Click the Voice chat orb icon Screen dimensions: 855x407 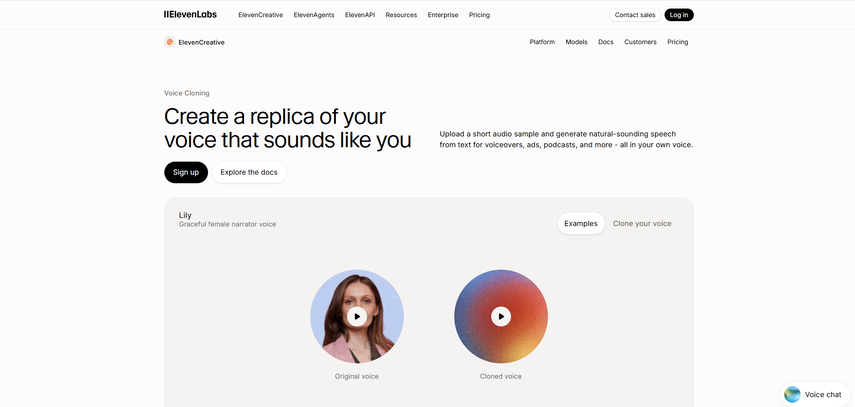(792, 394)
